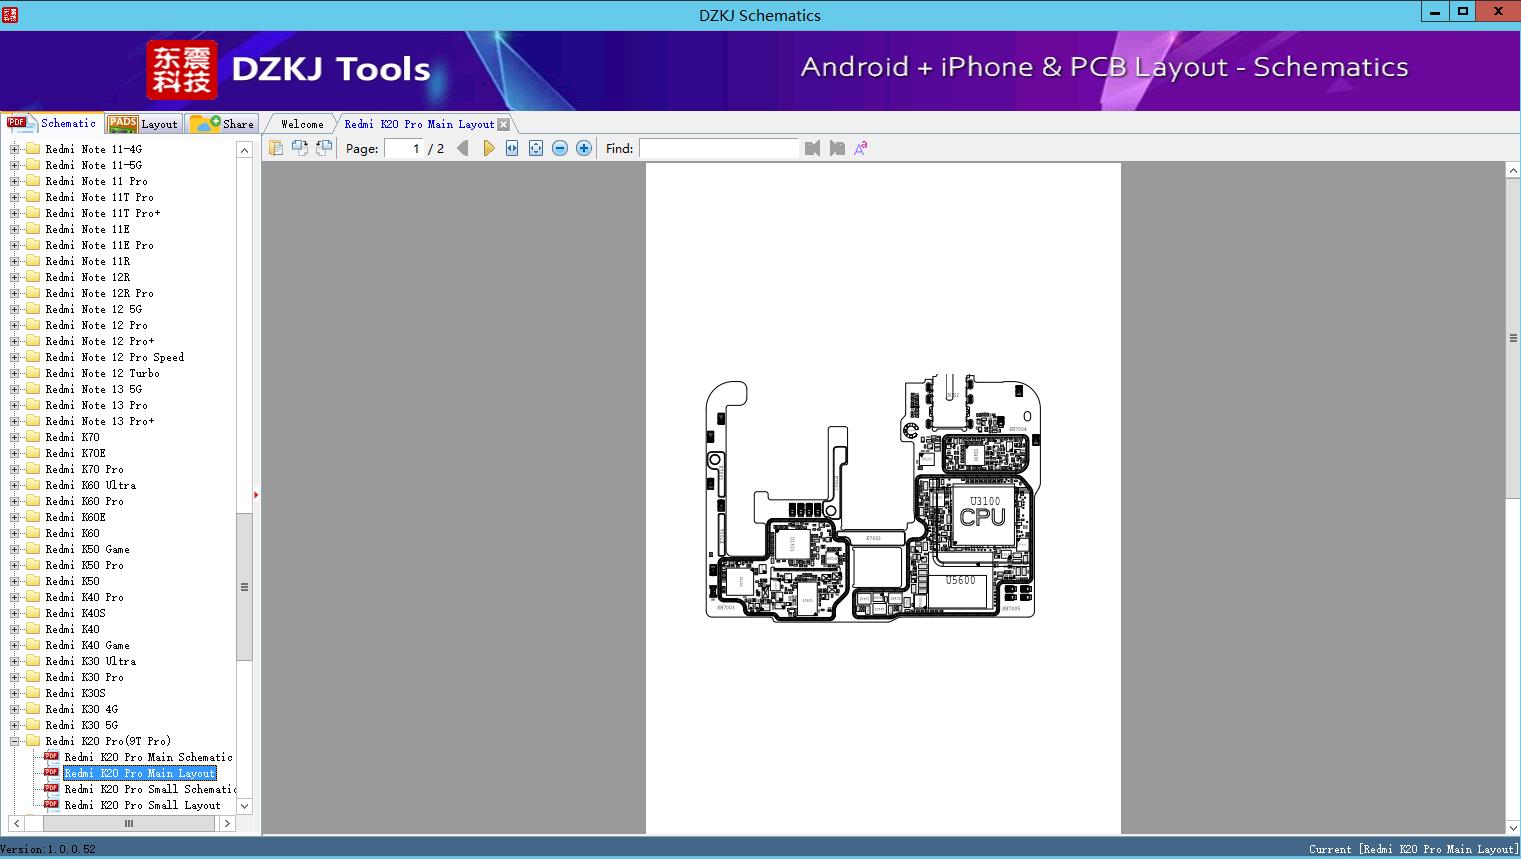
Task: Collapse the sidebar with the red splitter arrow
Action: pyautogui.click(x=256, y=494)
